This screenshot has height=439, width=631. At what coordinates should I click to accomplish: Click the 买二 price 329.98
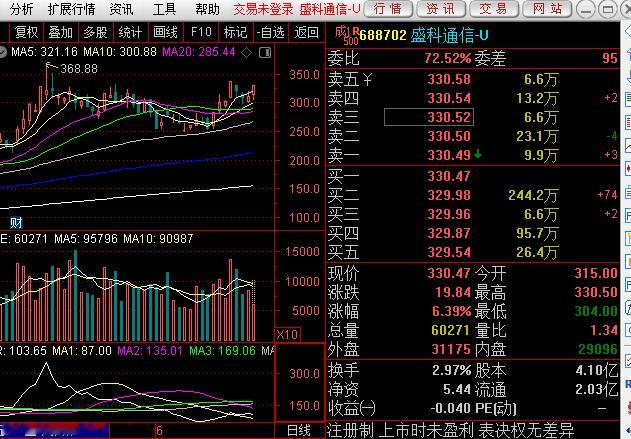tap(449, 195)
